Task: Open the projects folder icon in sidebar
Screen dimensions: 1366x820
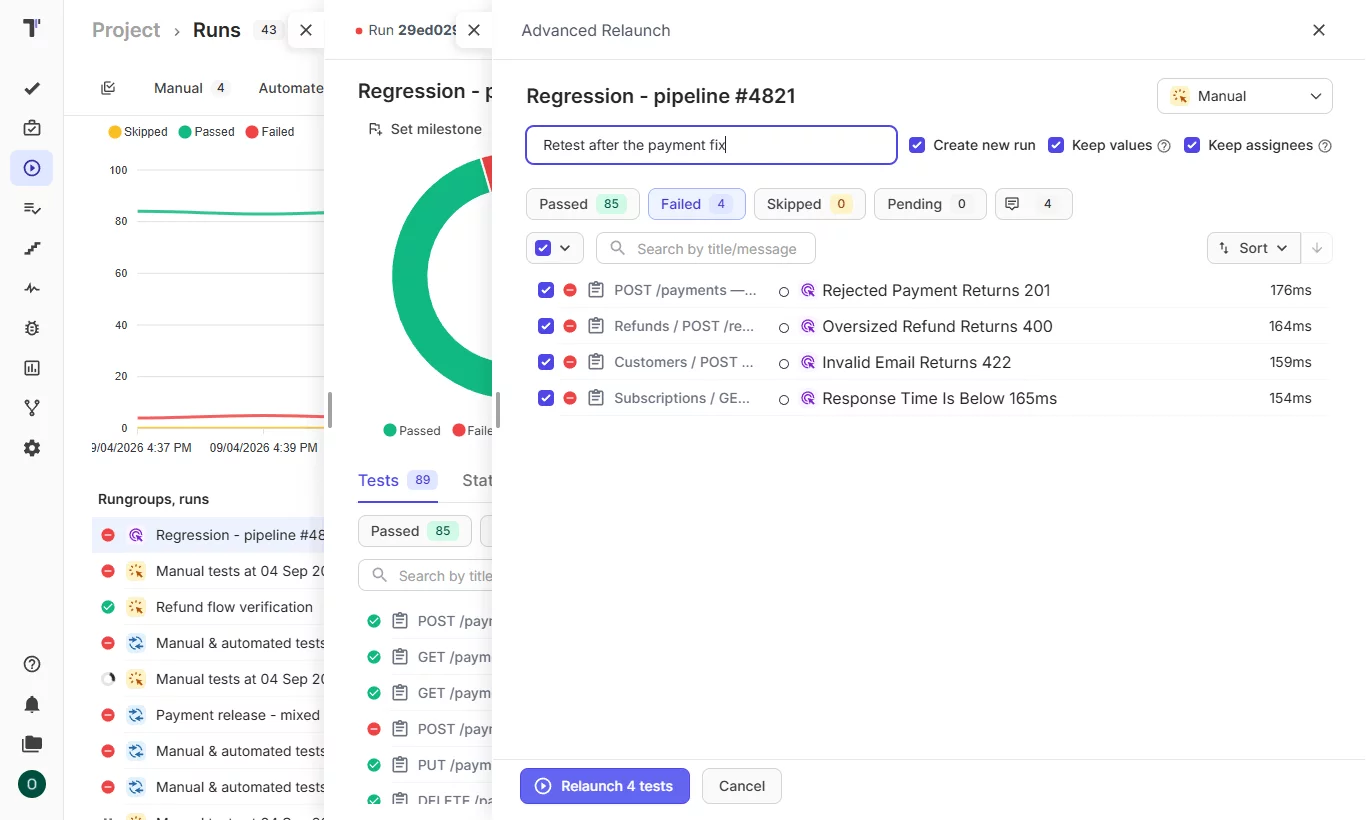Action: [32, 744]
